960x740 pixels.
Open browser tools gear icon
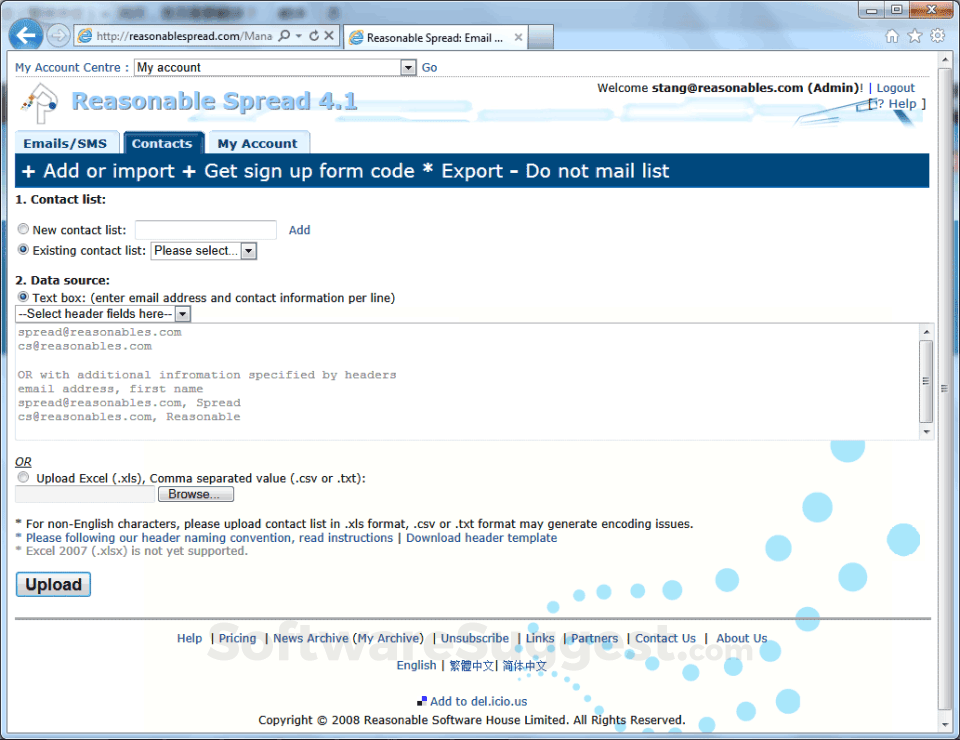[x=937, y=36]
